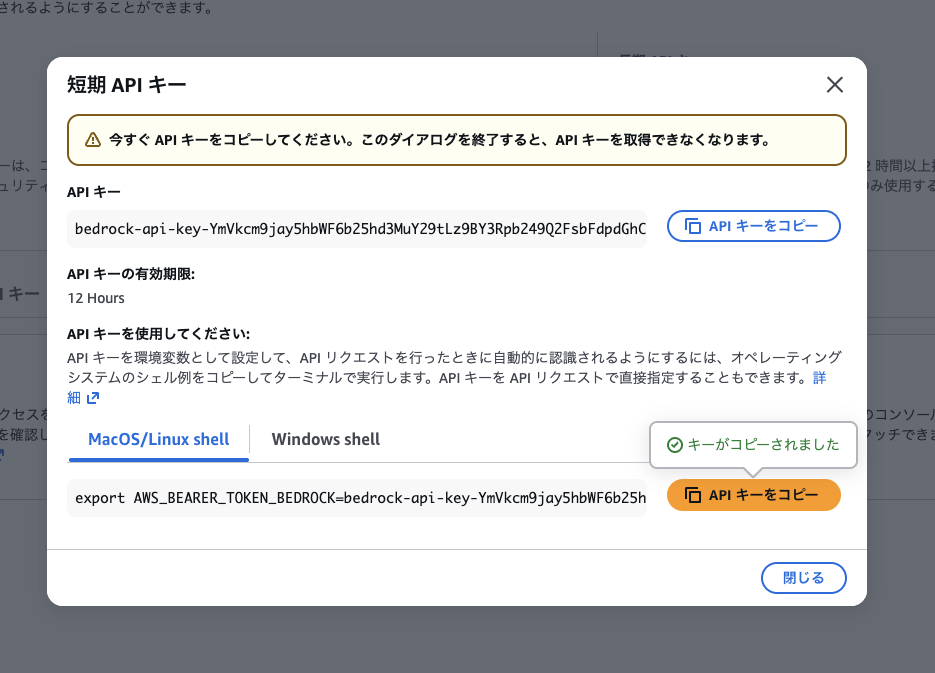Select the MacOS/Linux shell tab
935x673 pixels.
point(159,439)
